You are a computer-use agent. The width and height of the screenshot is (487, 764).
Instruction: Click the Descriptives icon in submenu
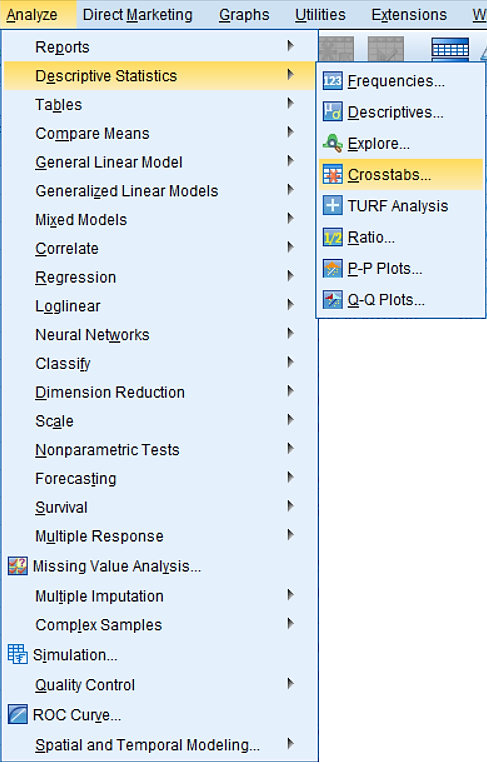[332, 112]
